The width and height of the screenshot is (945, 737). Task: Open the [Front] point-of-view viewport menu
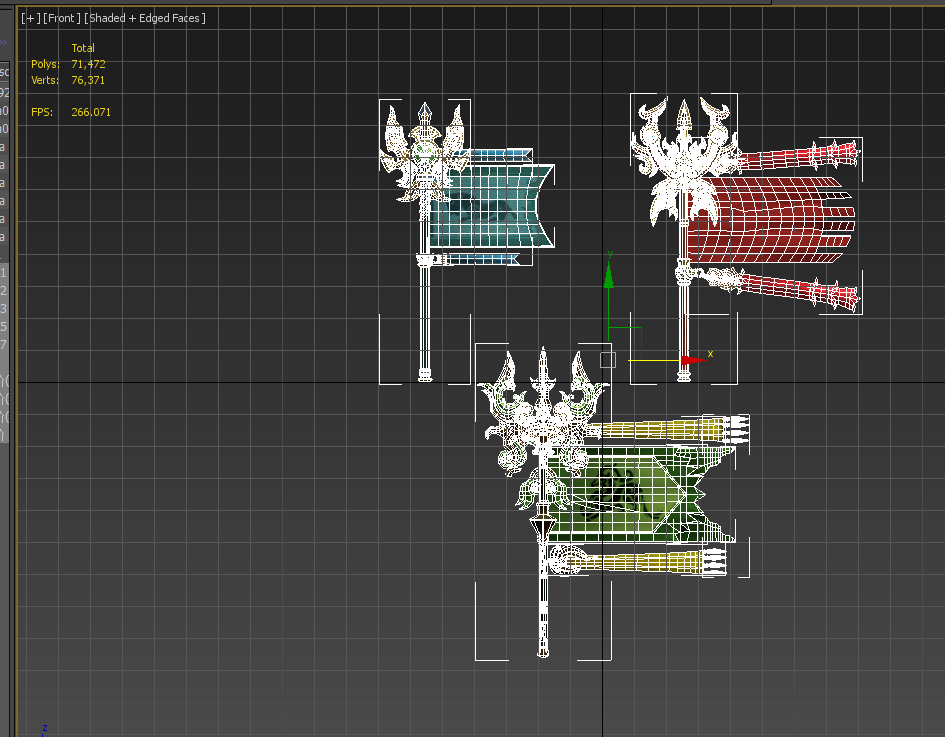(x=62, y=18)
